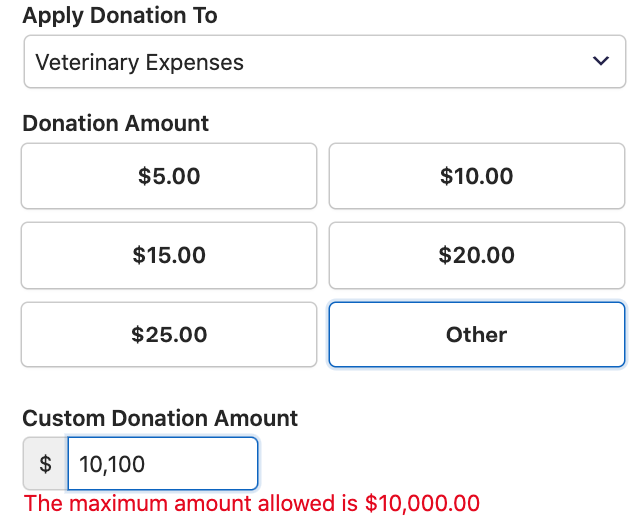Focus the Custom Donation Amount field
Image resolution: width=641 pixels, height=526 pixels.
[x=162, y=464]
